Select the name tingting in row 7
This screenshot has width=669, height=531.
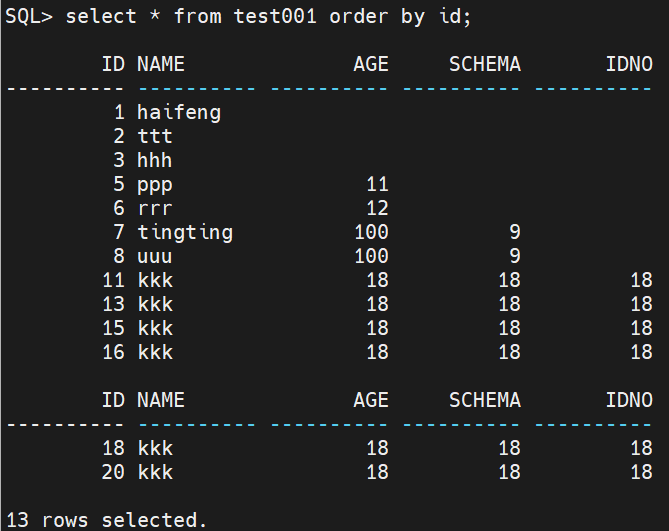click(x=184, y=232)
